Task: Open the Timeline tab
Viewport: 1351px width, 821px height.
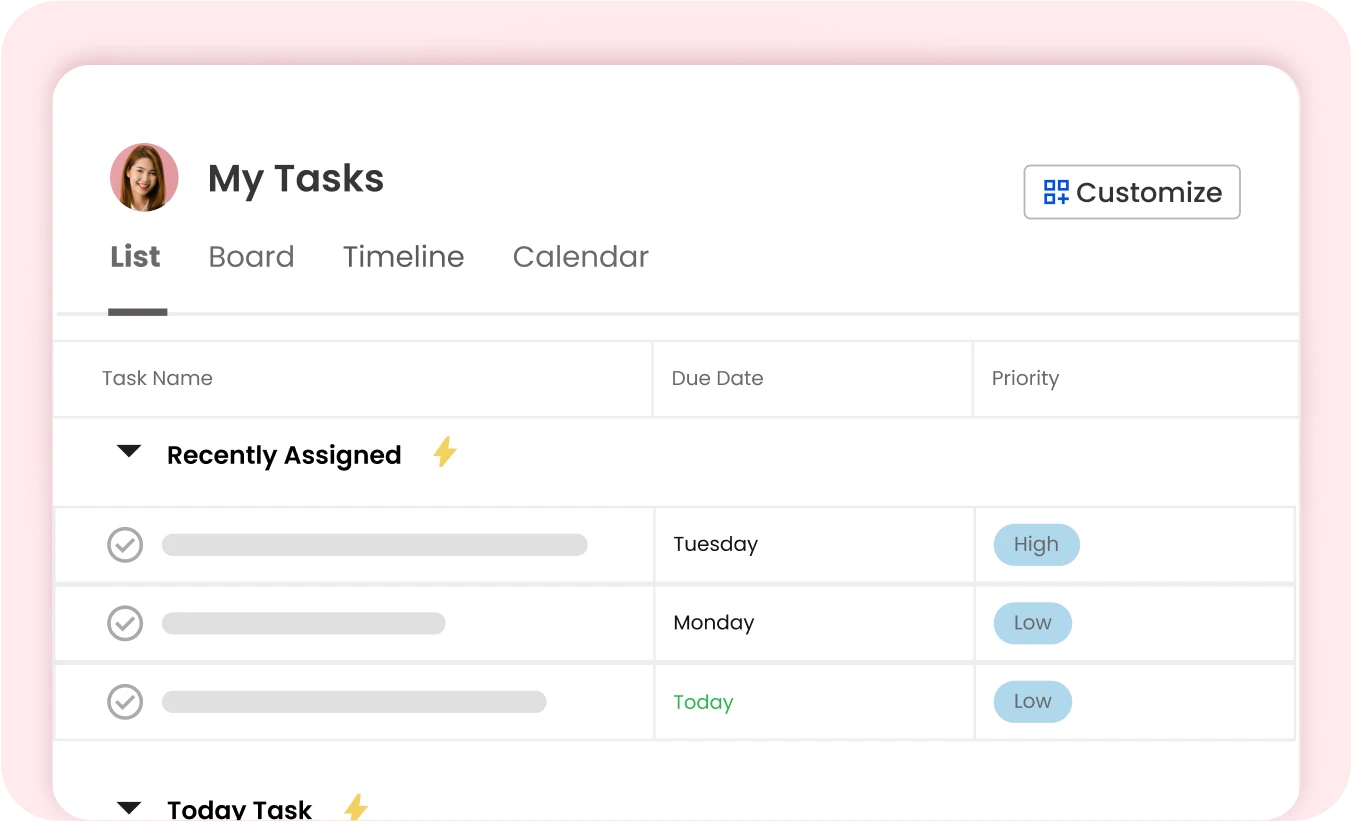Action: click(x=403, y=257)
